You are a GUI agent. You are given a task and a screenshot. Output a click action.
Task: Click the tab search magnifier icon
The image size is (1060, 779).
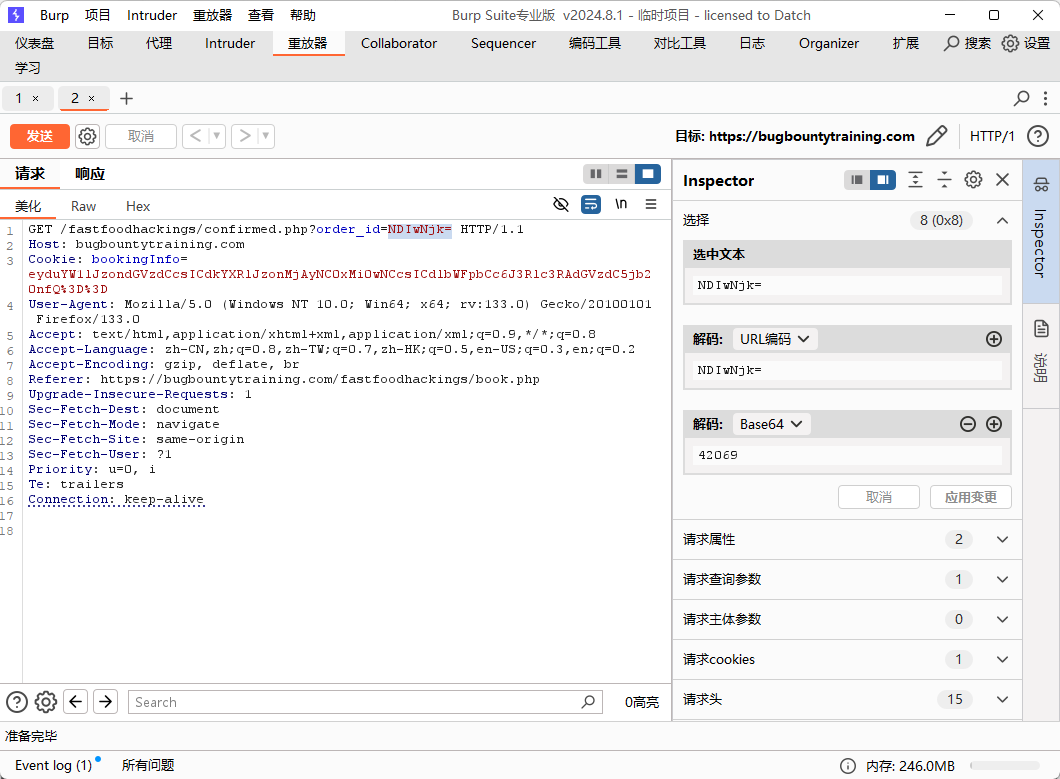(x=1021, y=99)
